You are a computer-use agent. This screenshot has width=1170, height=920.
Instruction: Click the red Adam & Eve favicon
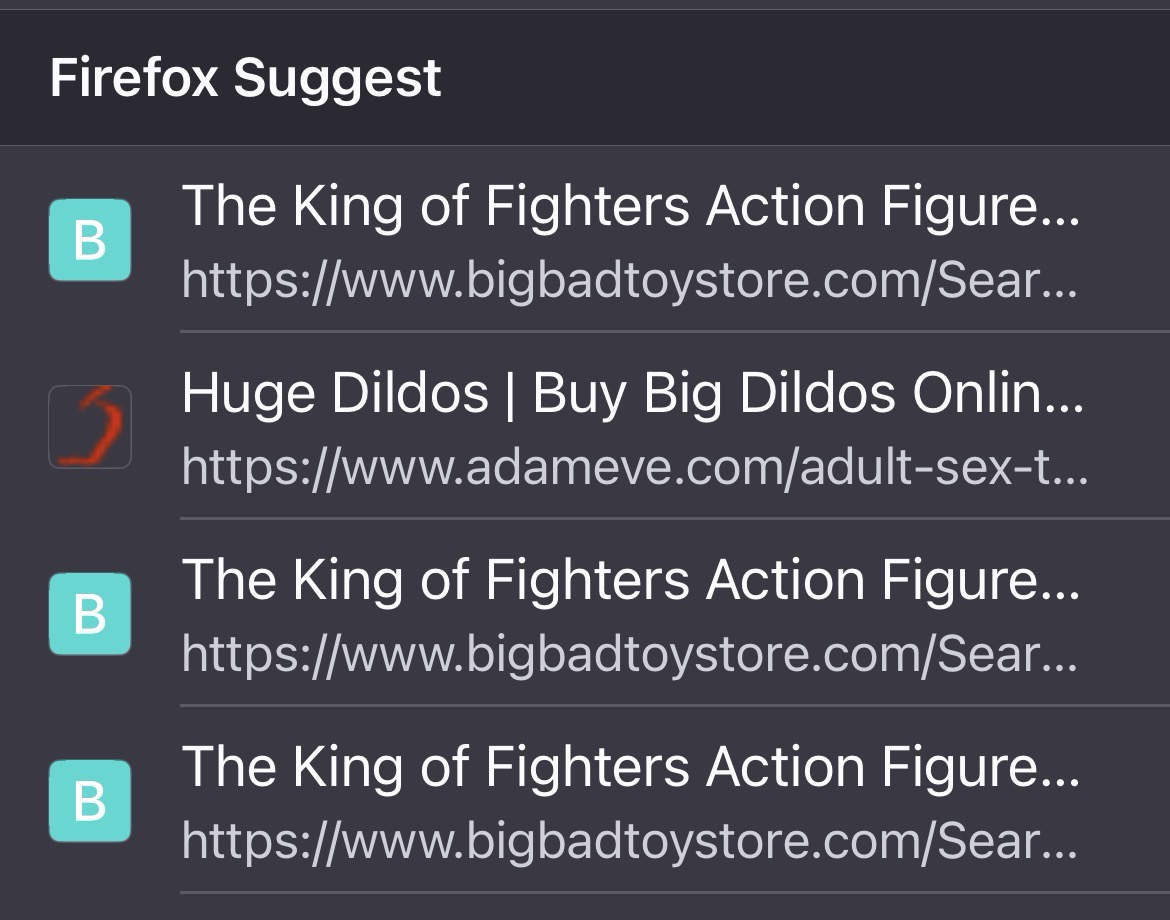tap(90, 427)
